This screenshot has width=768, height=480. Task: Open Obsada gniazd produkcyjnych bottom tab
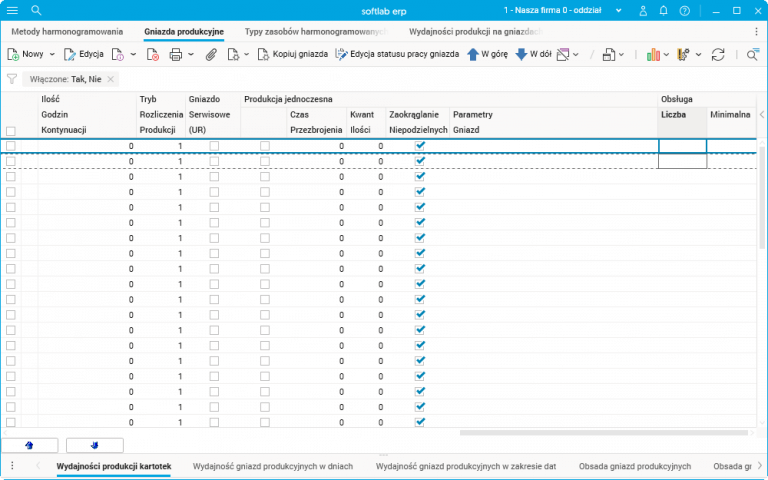point(635,467)
